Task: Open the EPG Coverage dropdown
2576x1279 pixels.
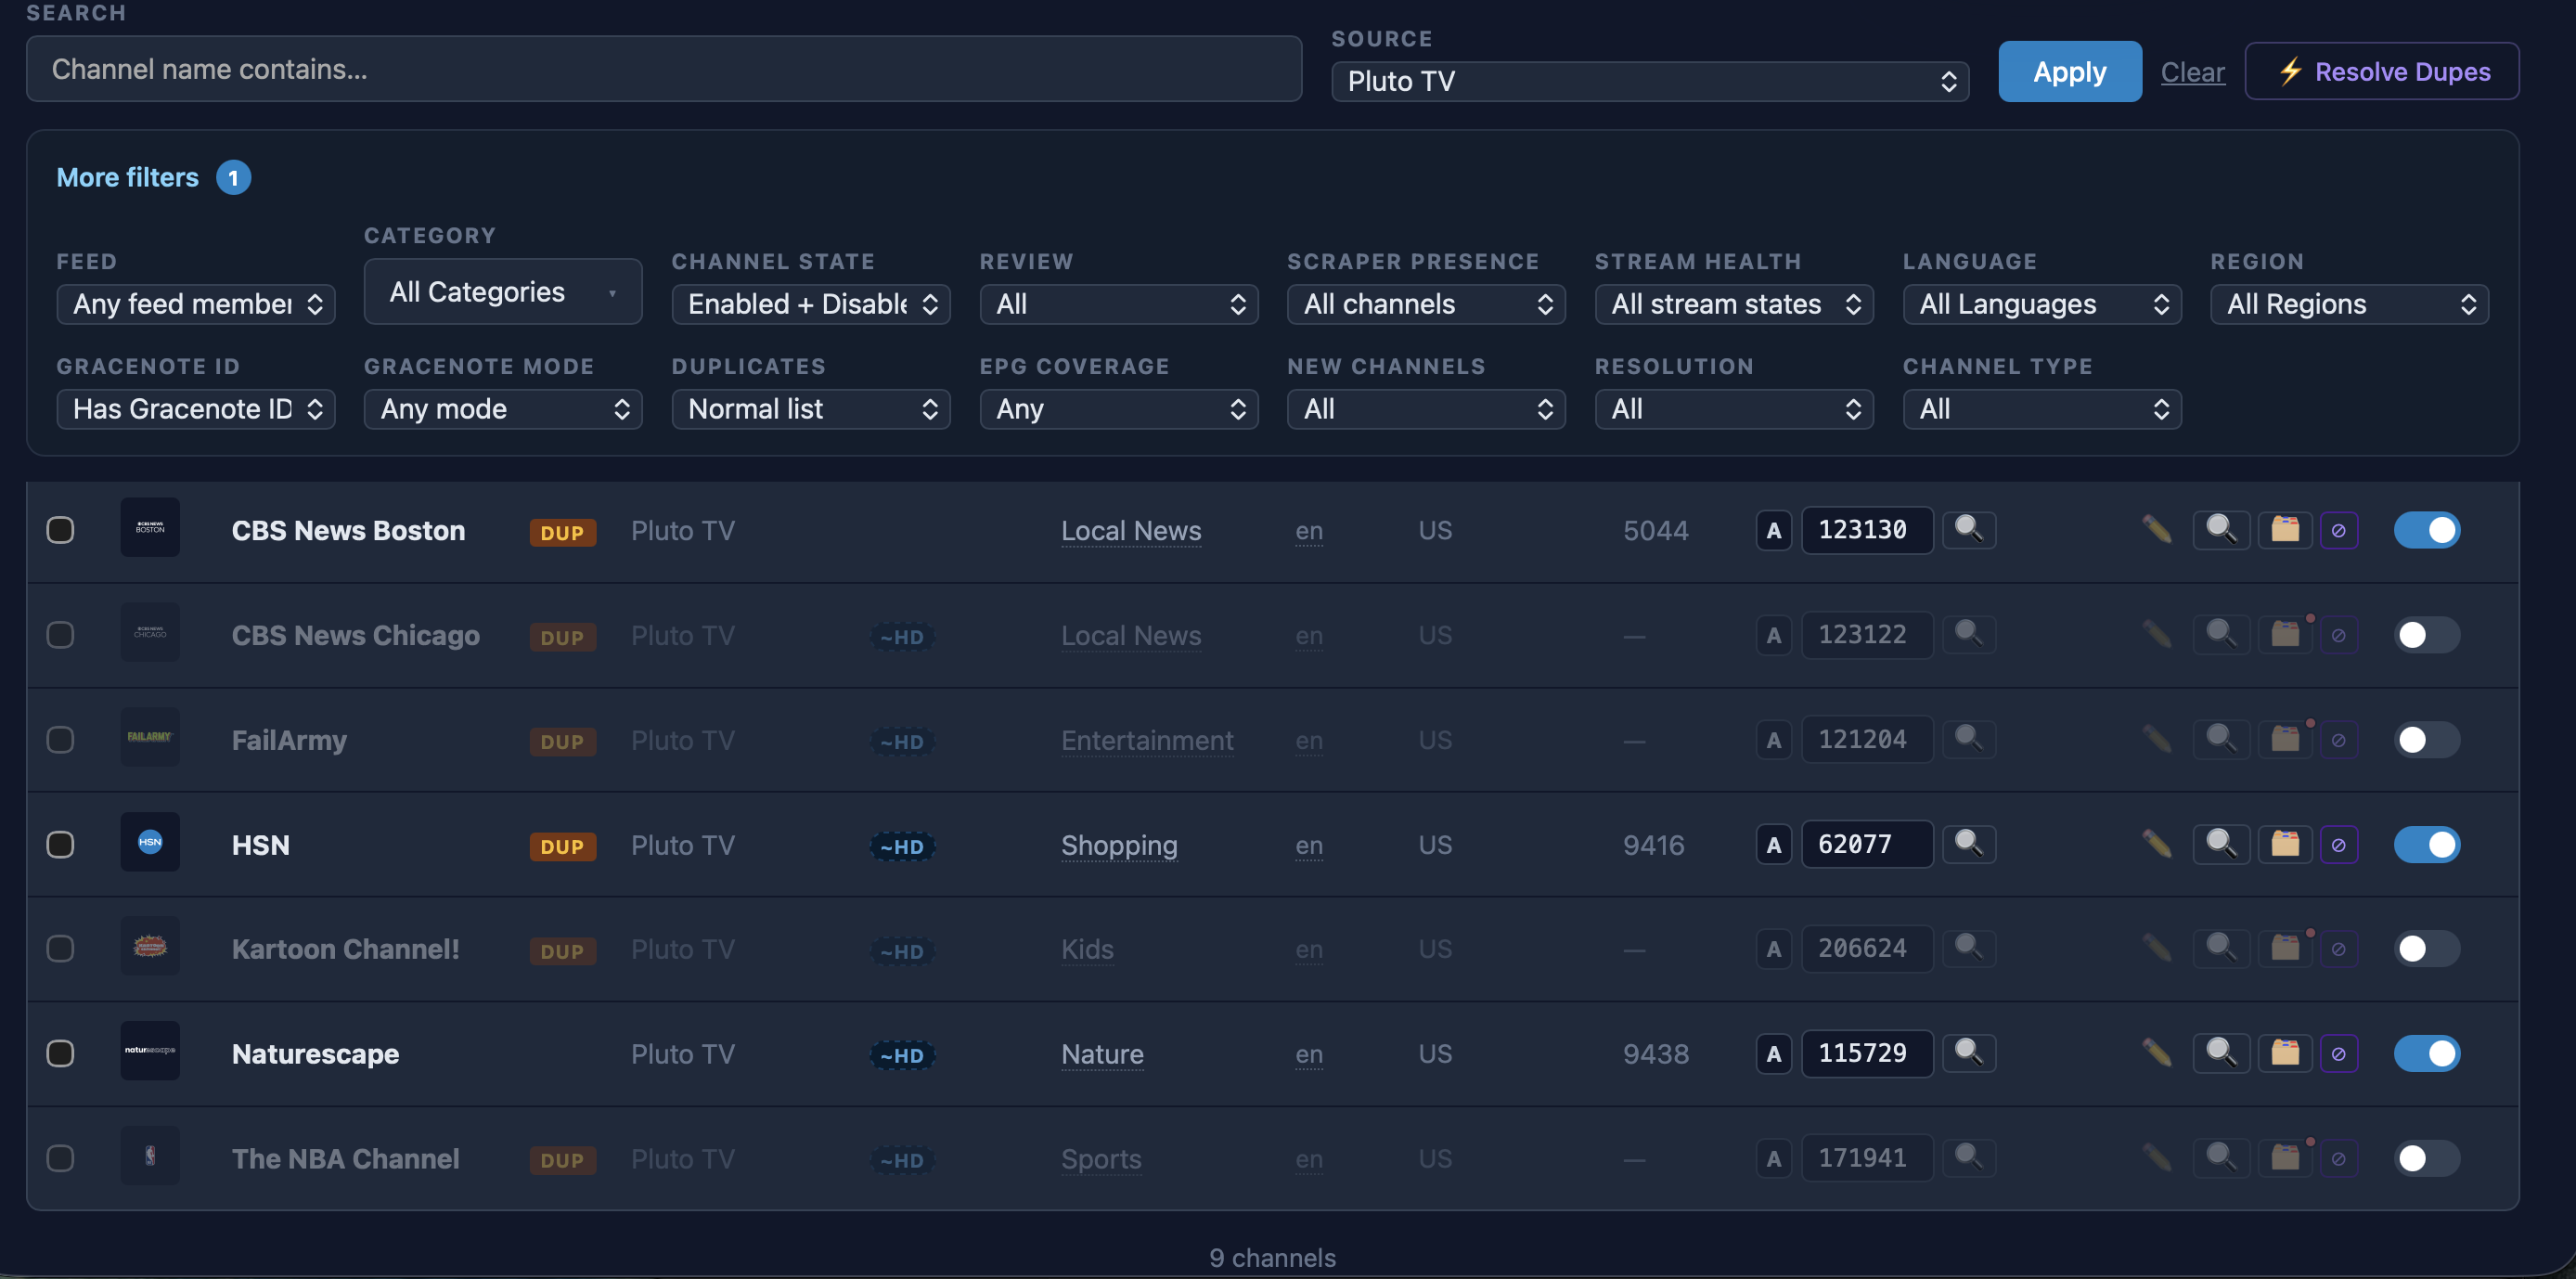Action: click(x=1119, y=409)
